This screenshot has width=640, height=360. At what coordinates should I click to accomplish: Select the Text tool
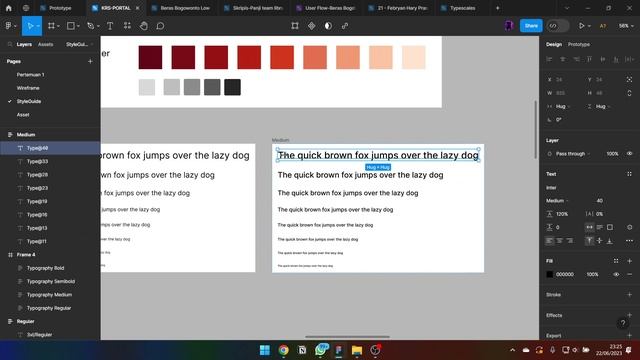(110, 26)
